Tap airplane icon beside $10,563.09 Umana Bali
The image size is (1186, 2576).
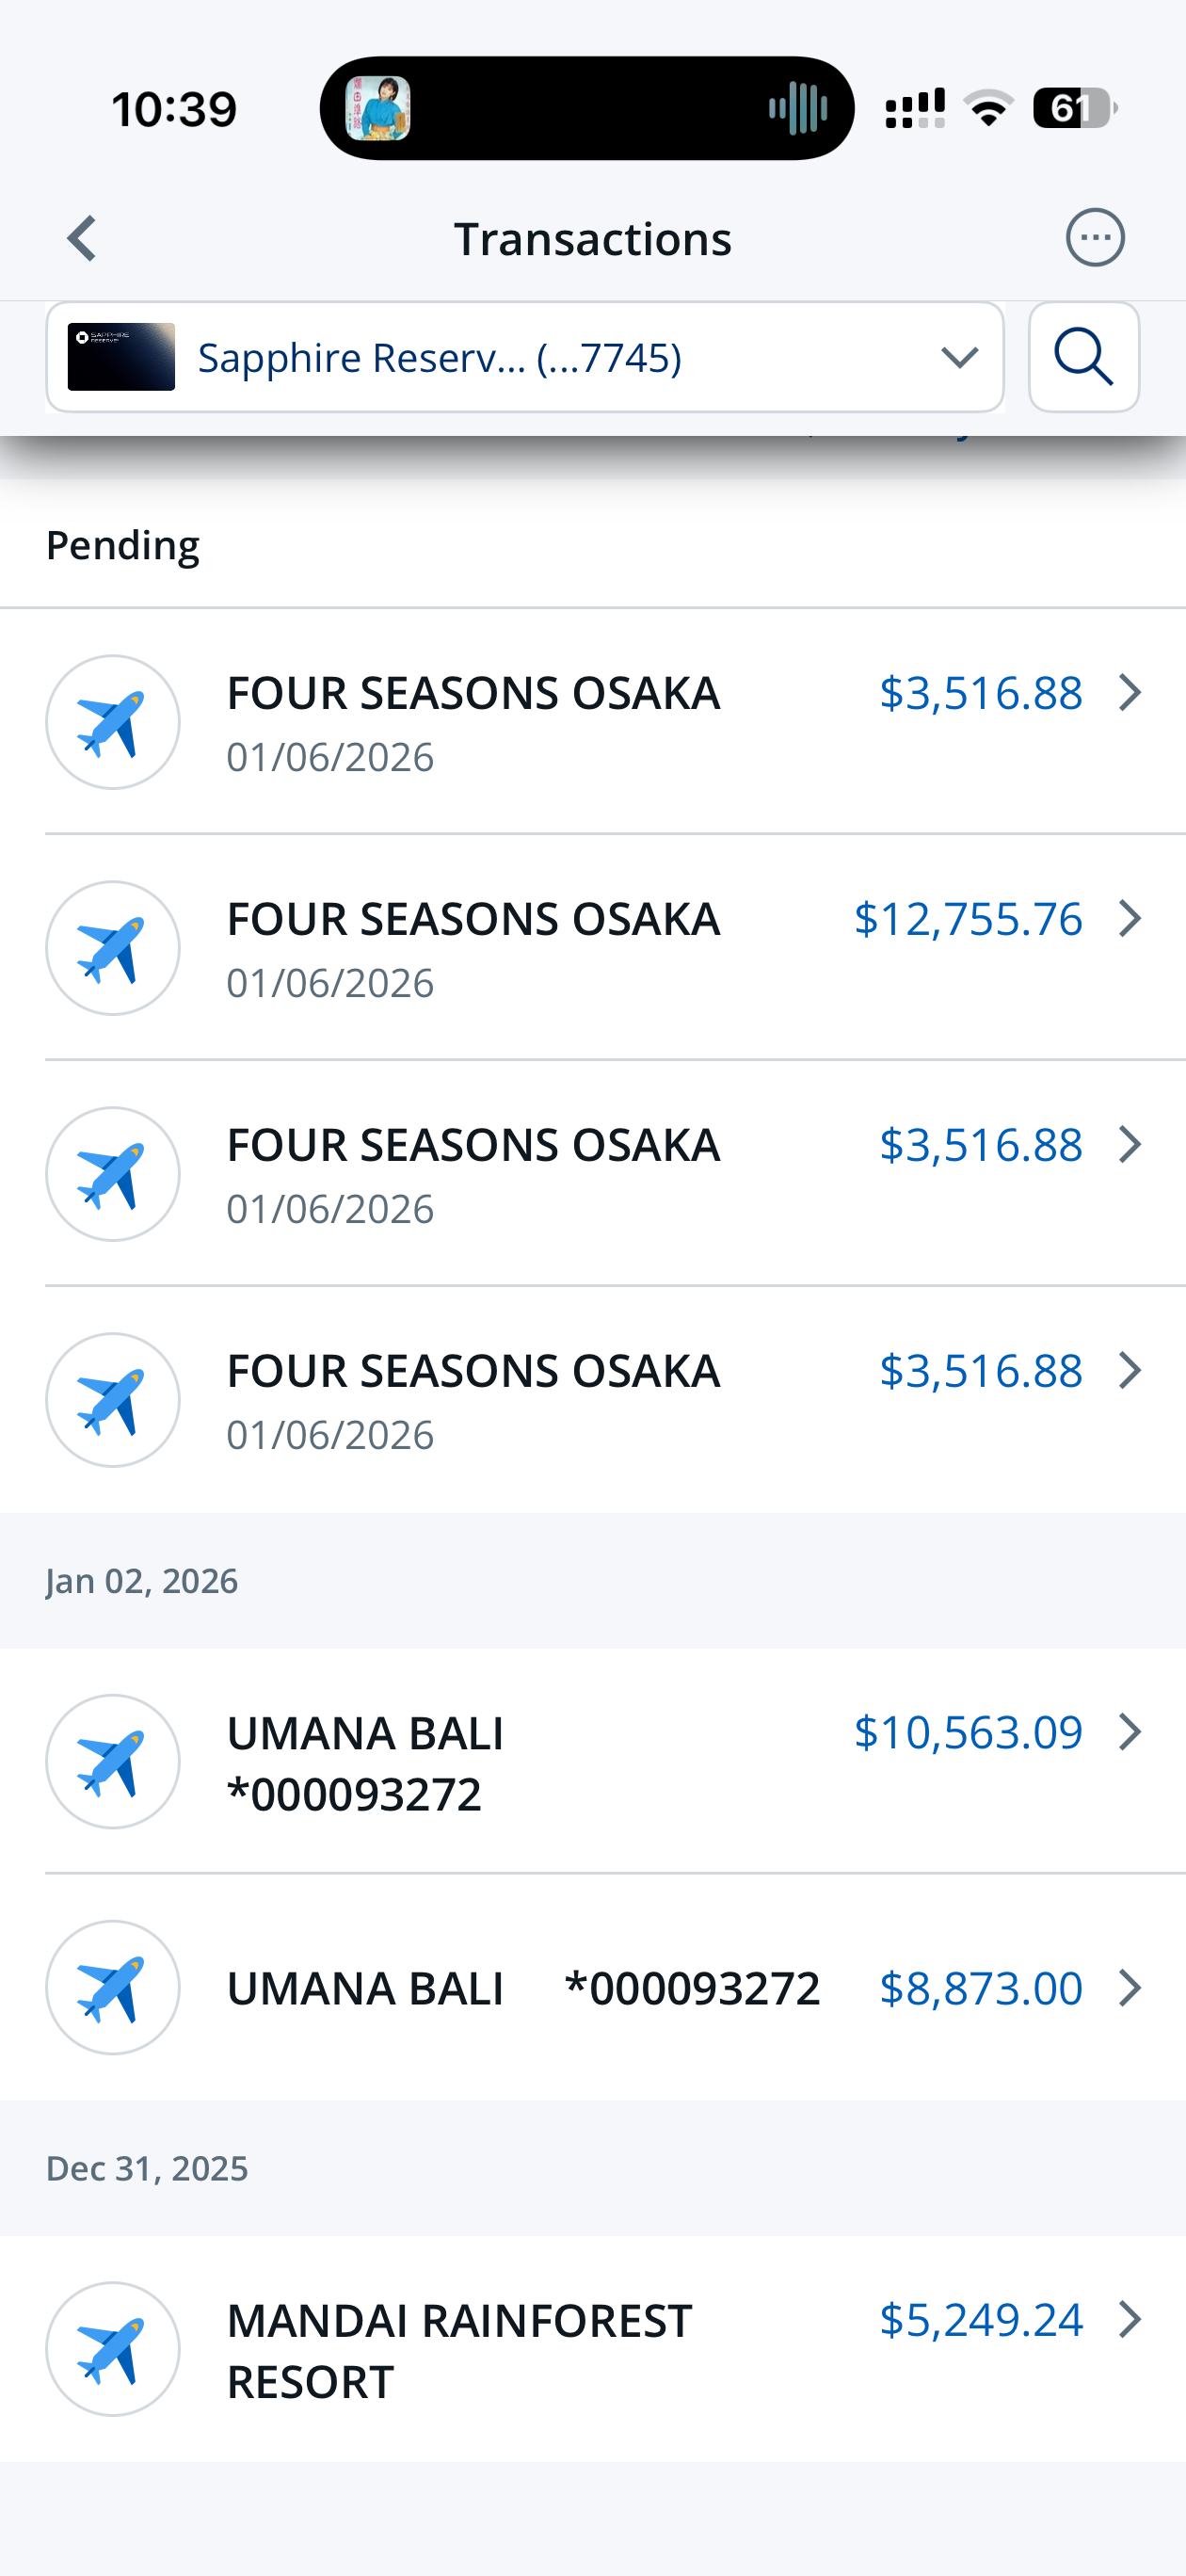pos(113,1761)
